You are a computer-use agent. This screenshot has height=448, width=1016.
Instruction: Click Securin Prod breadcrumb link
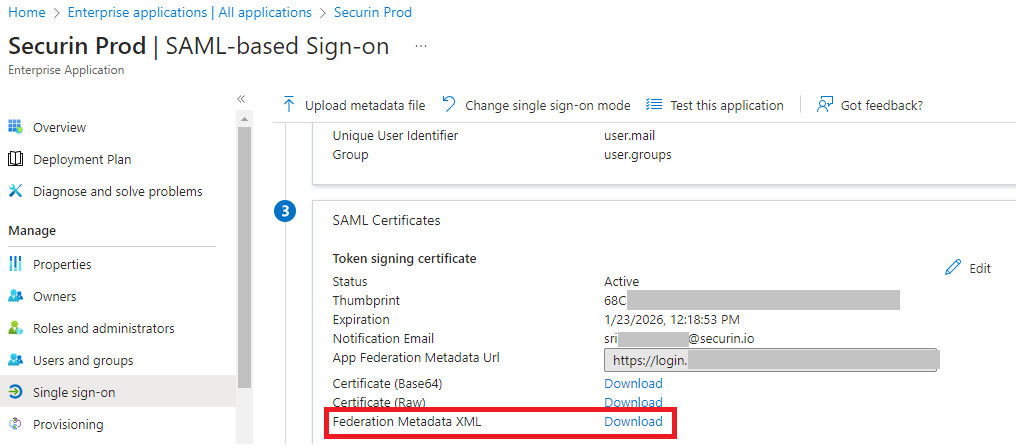(x=373, y=12)
